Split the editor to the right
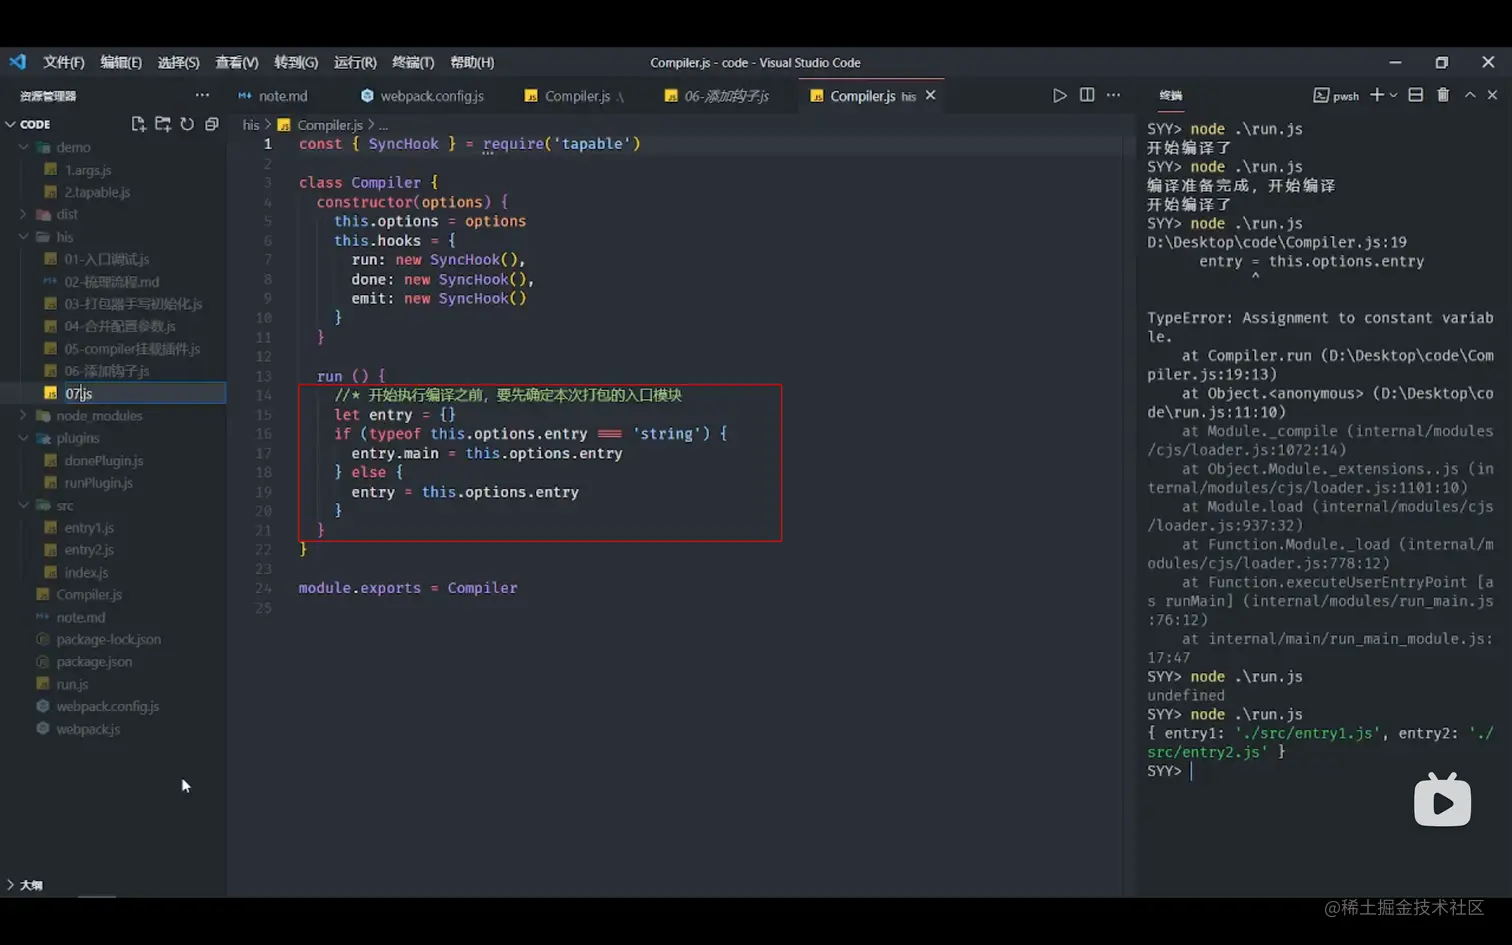 click(1087, 95)
